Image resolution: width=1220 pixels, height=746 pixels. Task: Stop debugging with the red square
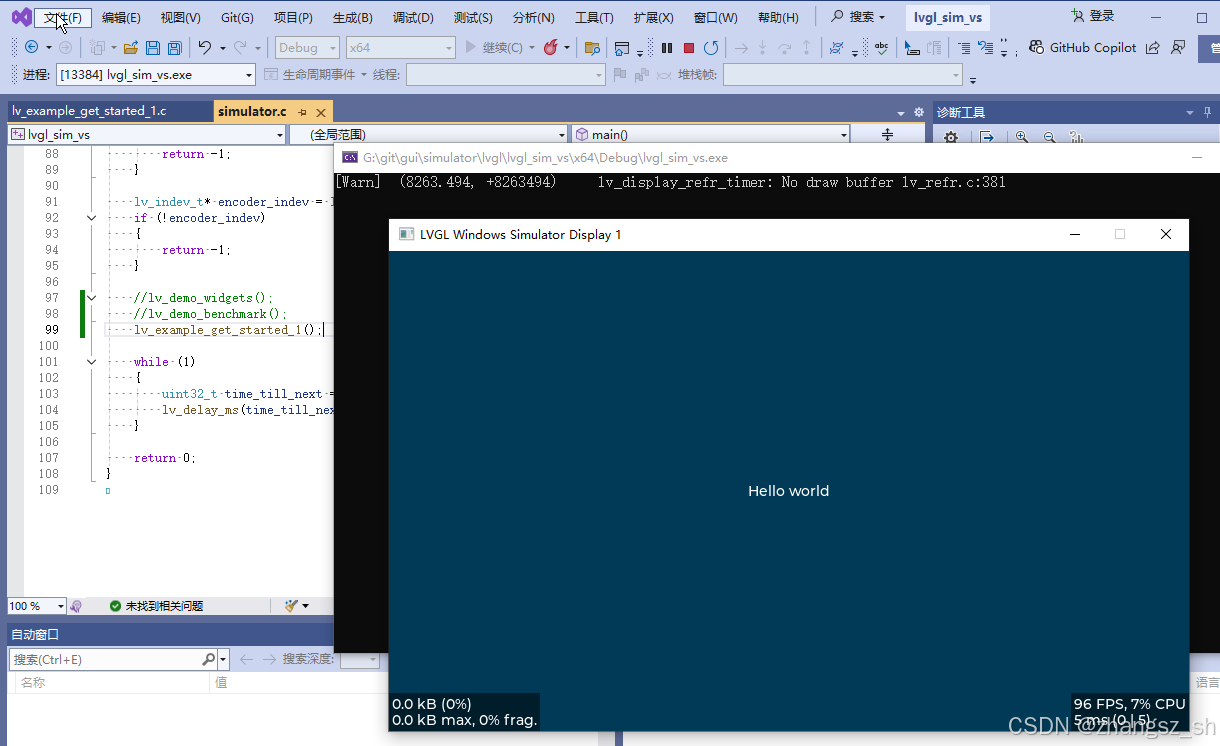tap(689, 48)
